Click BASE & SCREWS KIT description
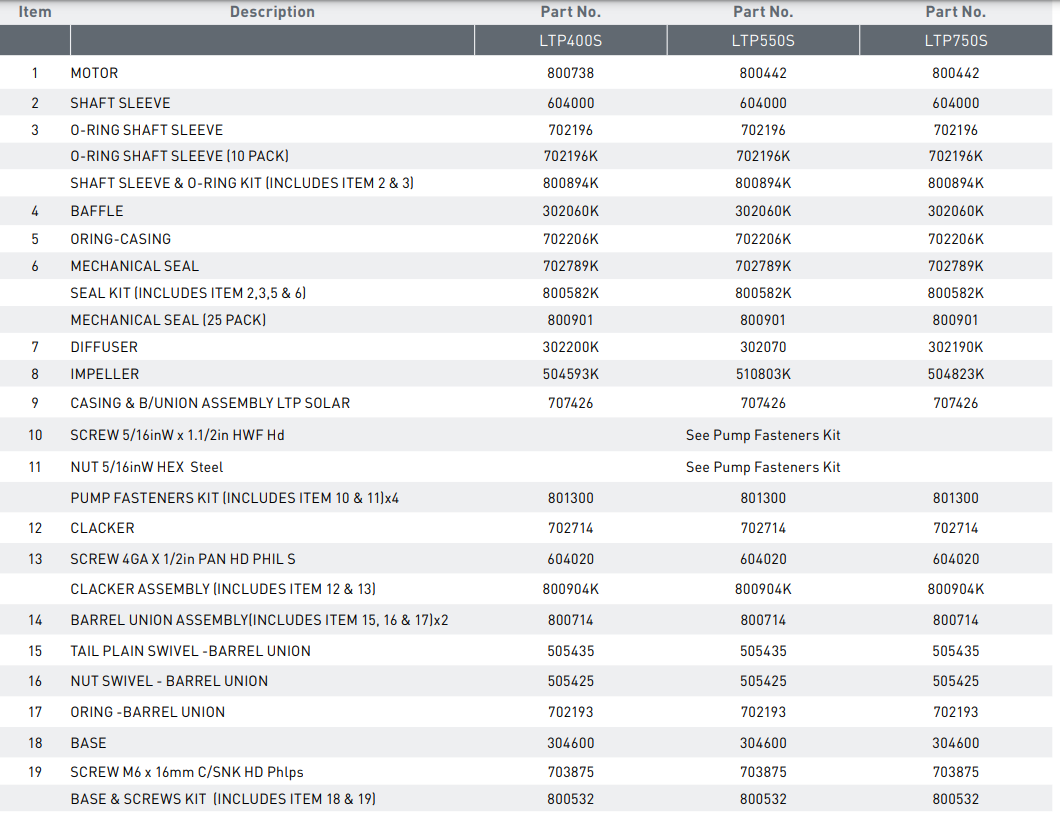Viewport: 1060px width, 817px height. (223, 799)
